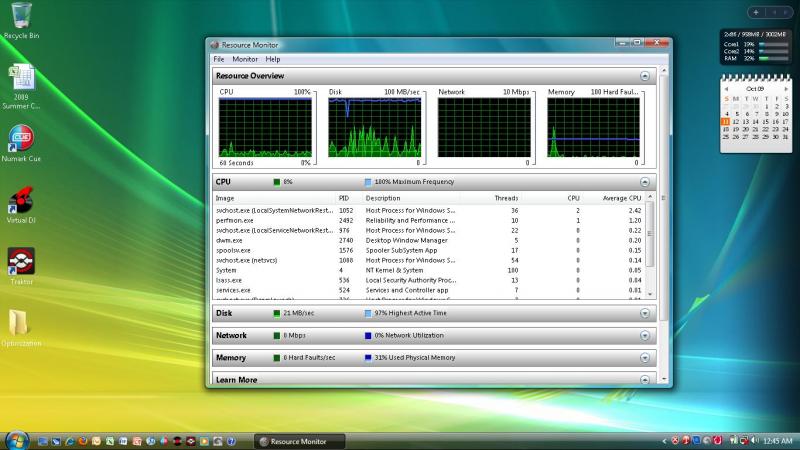The width and height of the screenshot is (800, 450).
Task: Select the spoolsv.exe process row
Action: [x=429, y=251]
